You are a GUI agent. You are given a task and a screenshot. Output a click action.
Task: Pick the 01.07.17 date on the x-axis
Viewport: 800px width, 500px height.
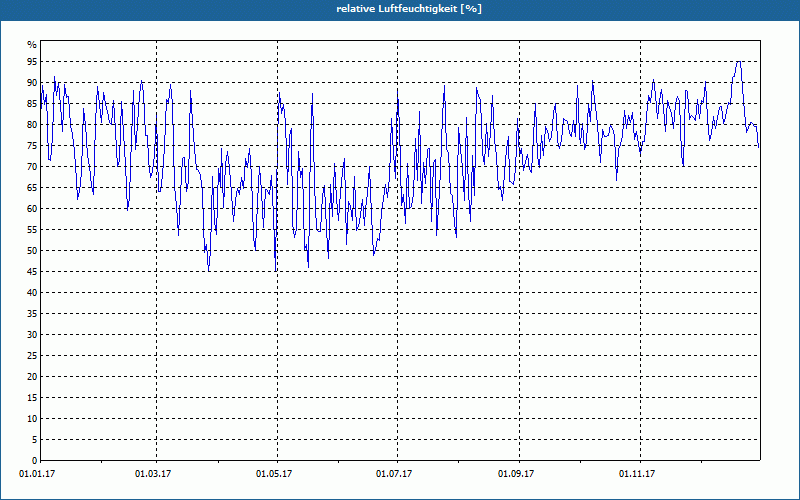point(394,473)
